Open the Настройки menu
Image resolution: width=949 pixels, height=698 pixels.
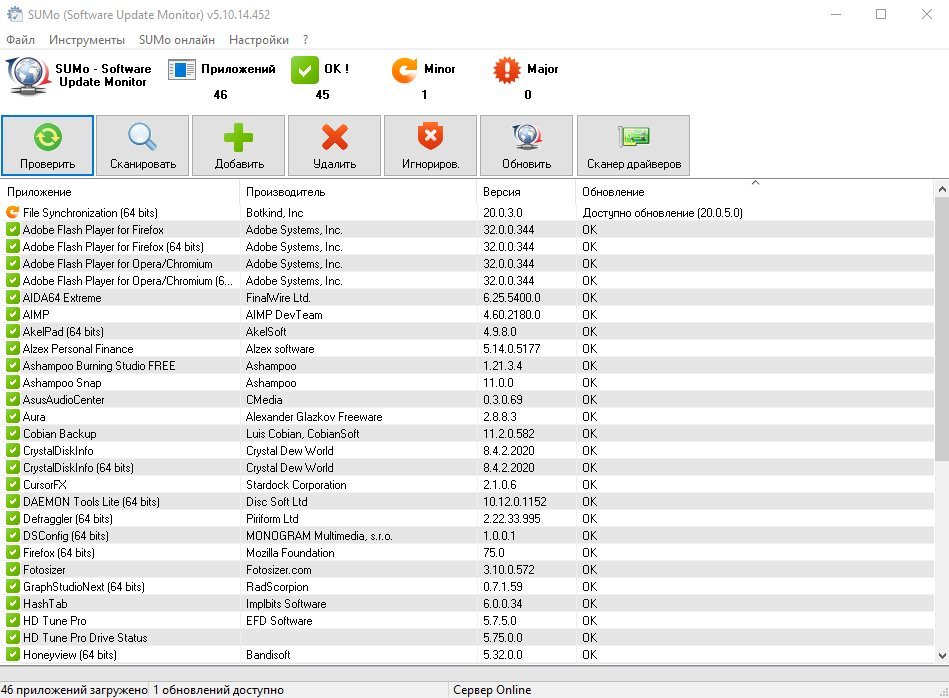pos(259,40)
